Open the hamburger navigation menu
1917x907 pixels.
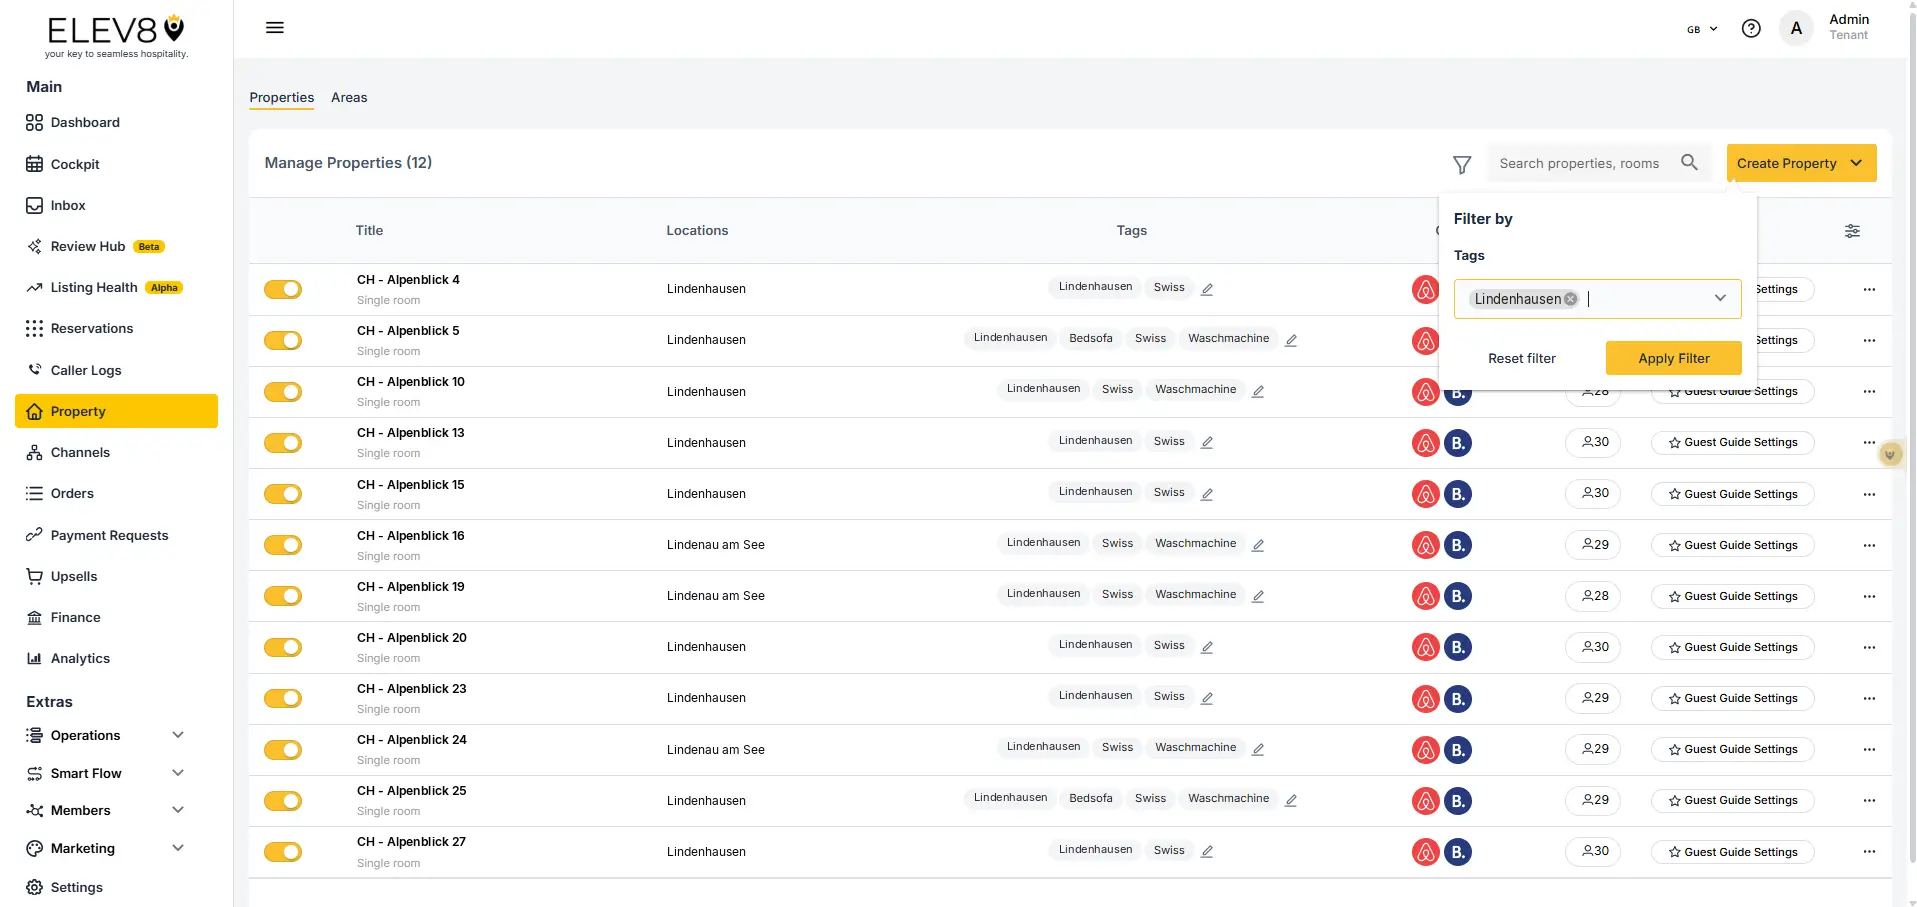(275, 28)
